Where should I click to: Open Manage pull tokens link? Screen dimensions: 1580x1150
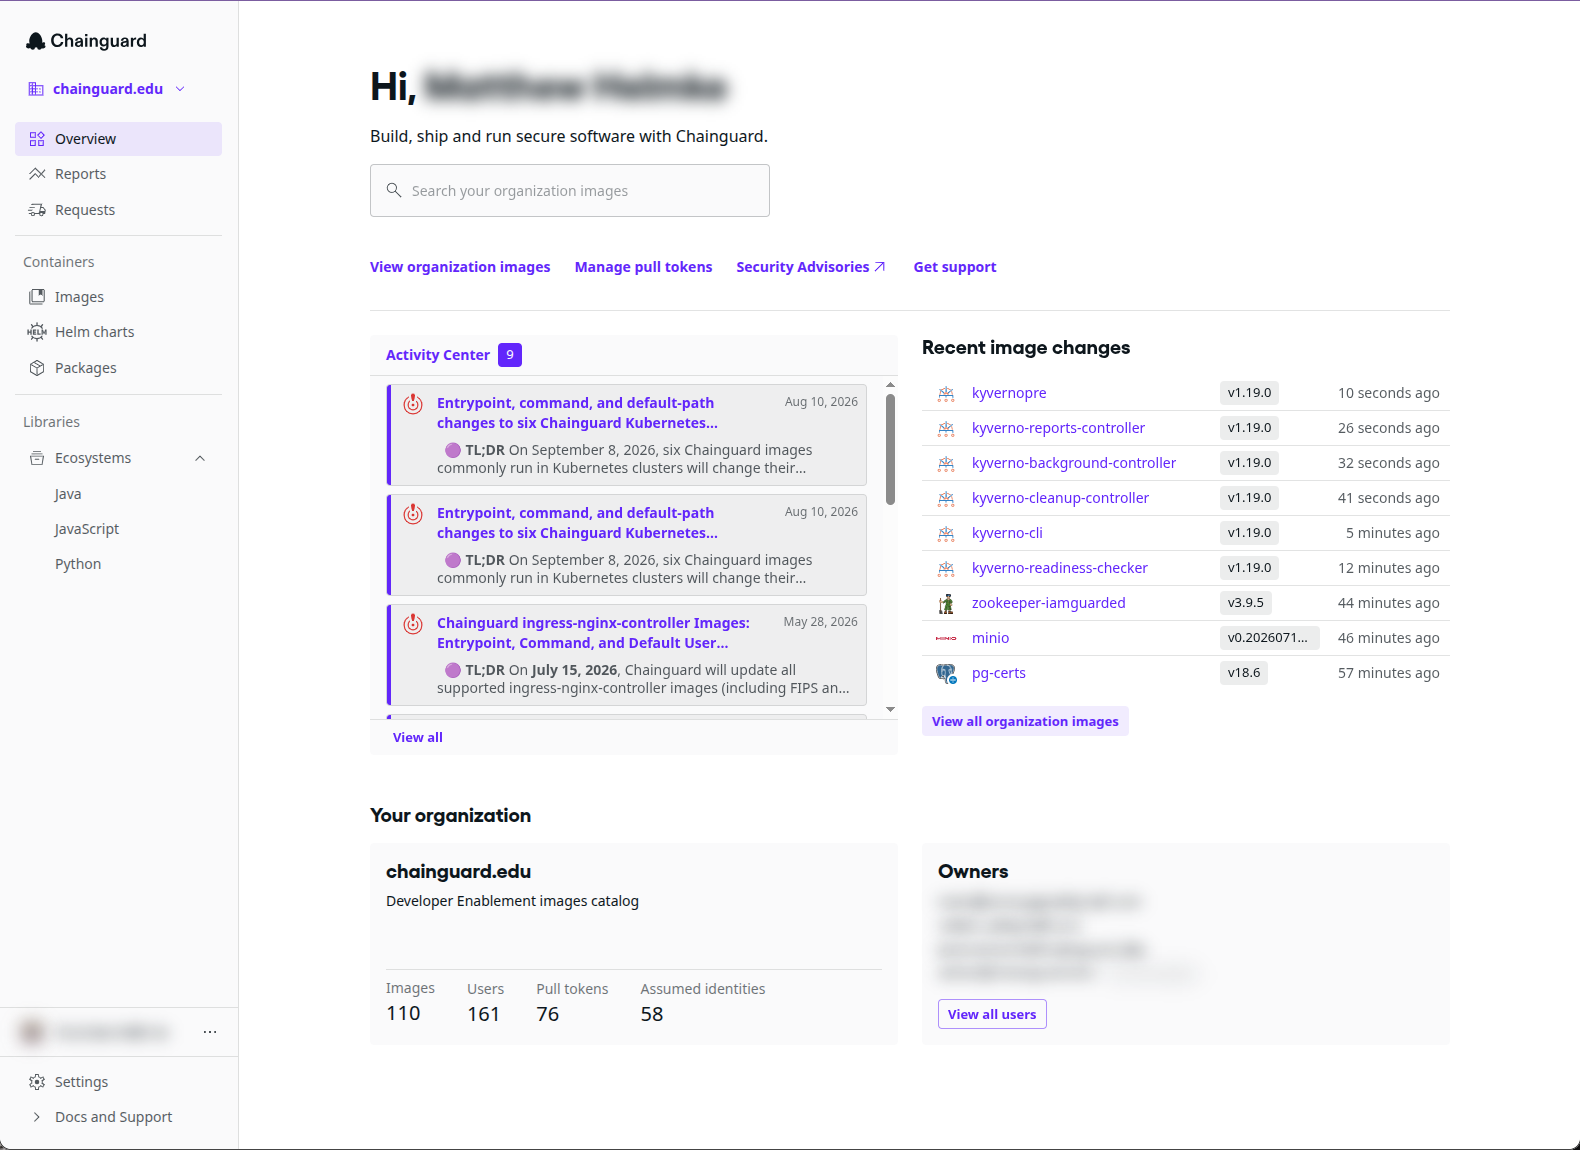click(x=643, y=267)
